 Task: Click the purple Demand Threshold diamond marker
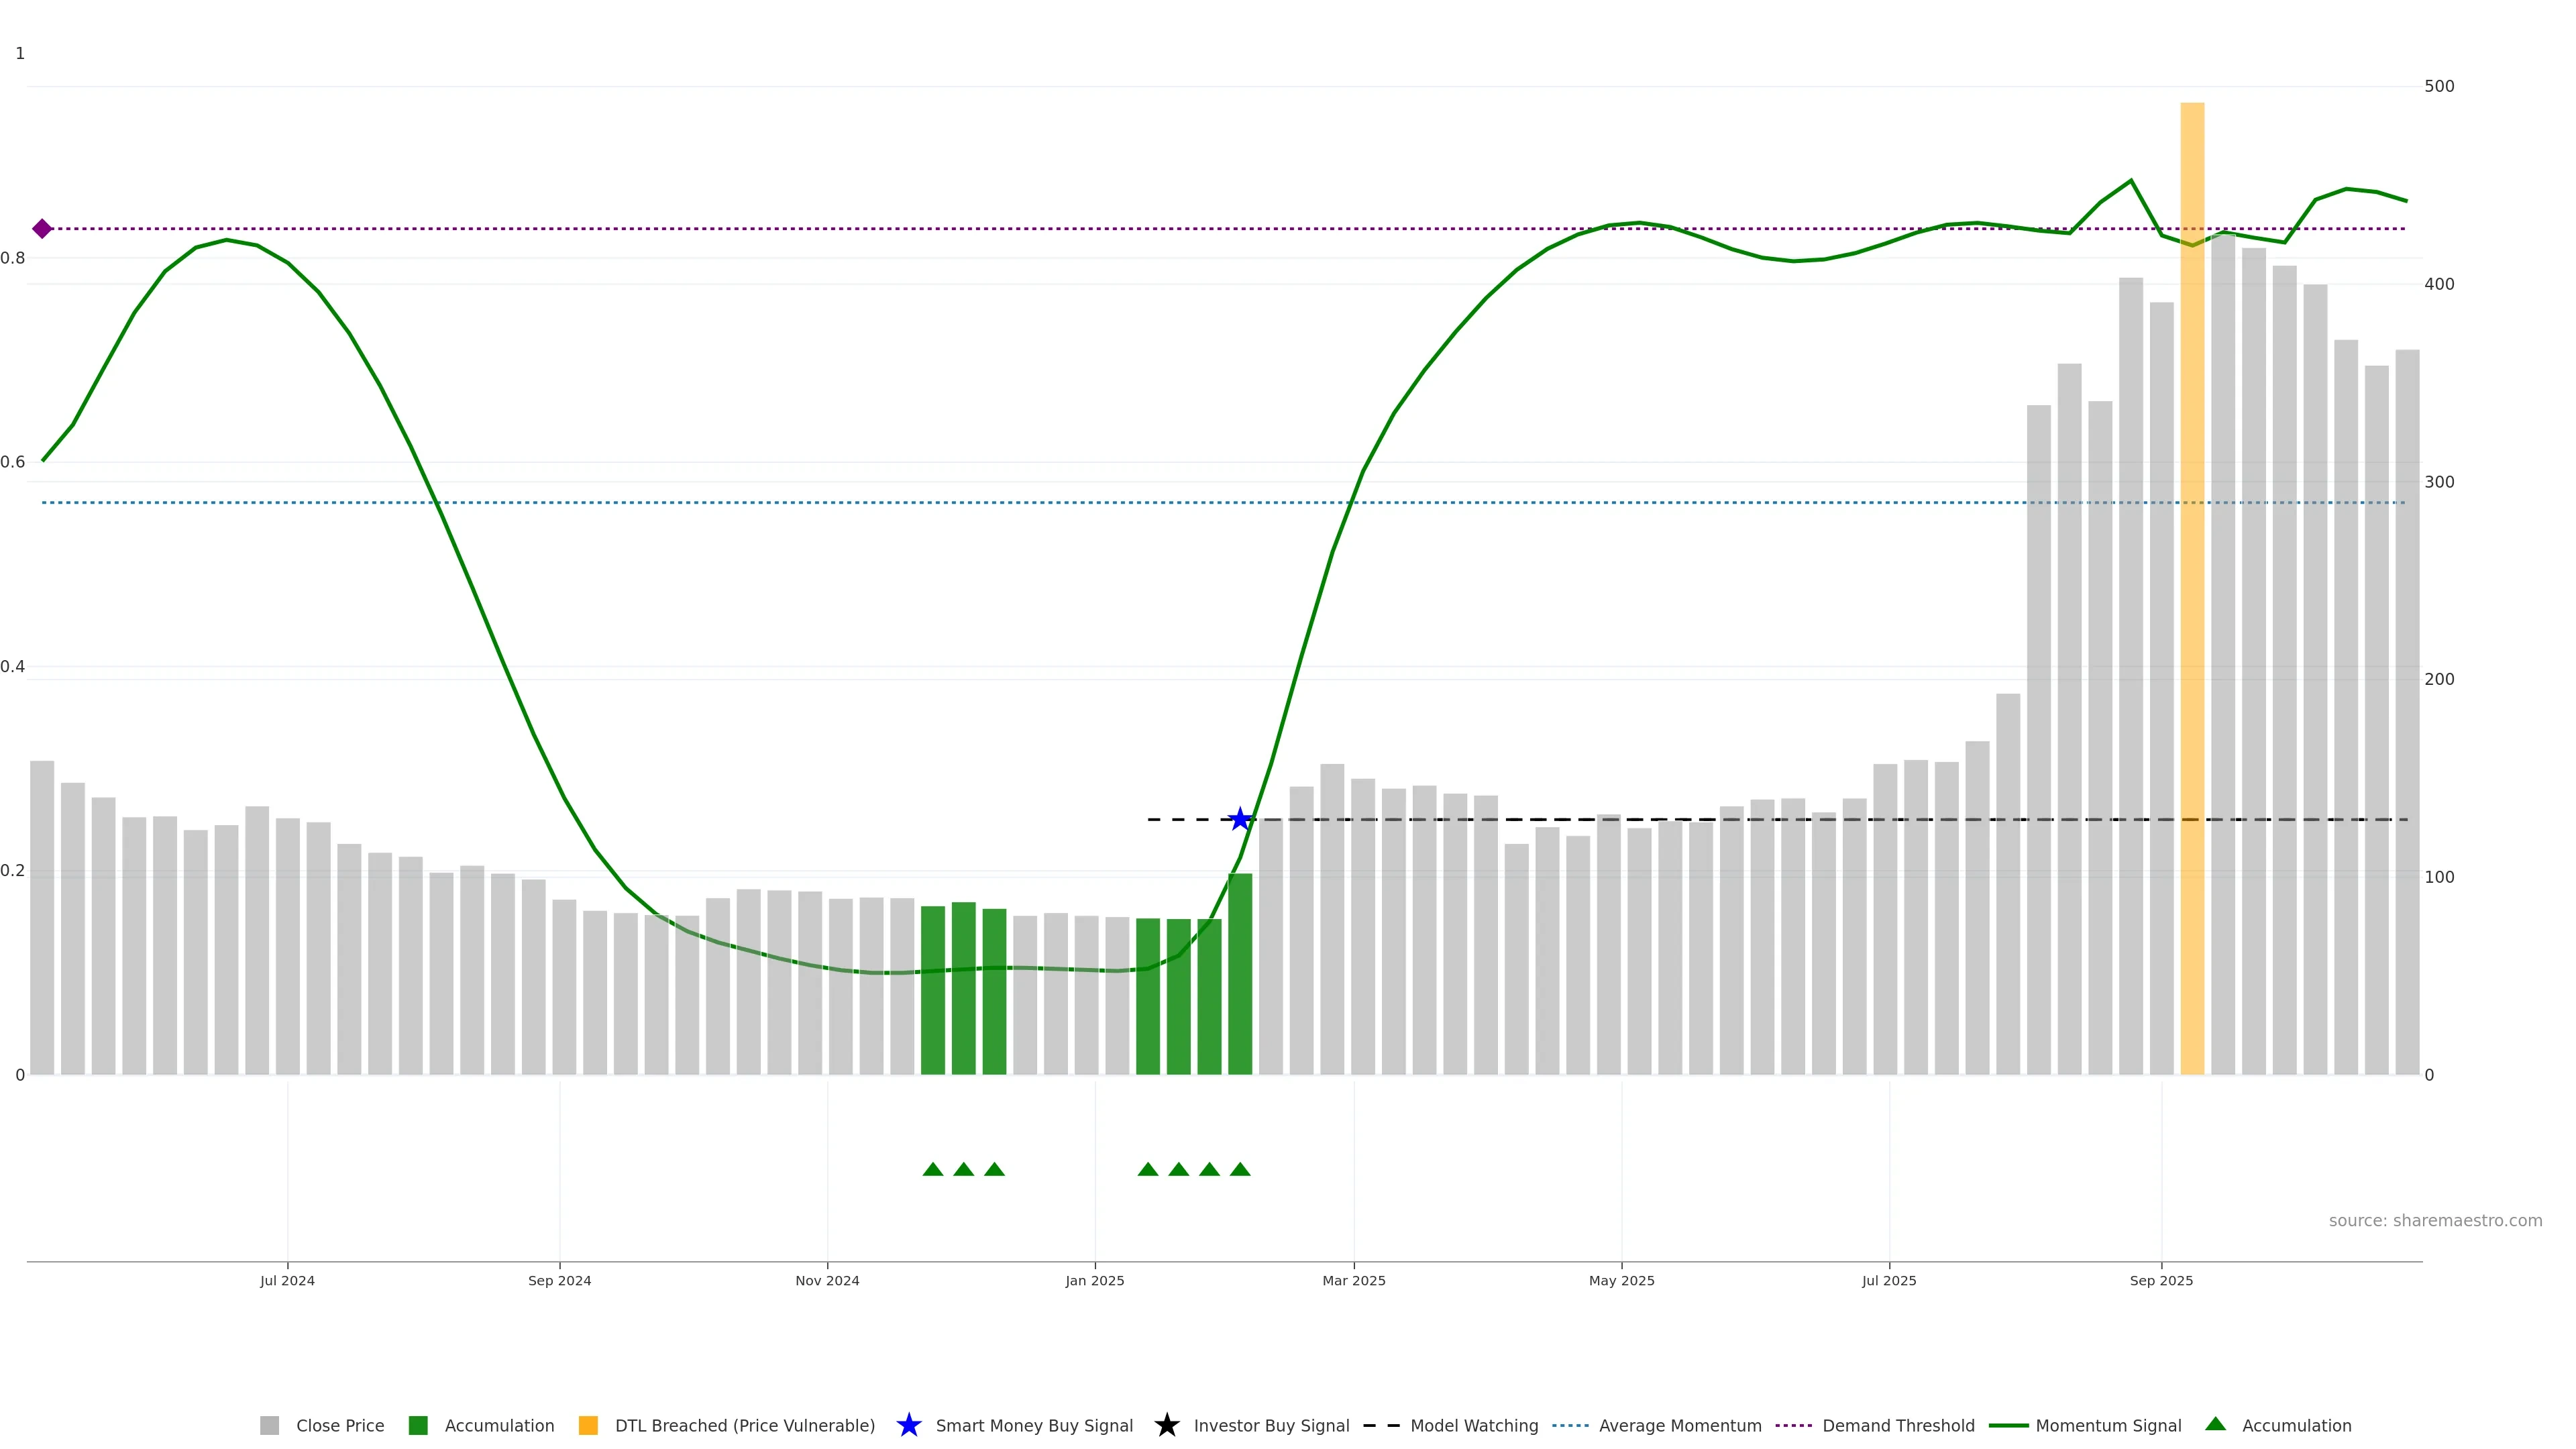point(42,229)
